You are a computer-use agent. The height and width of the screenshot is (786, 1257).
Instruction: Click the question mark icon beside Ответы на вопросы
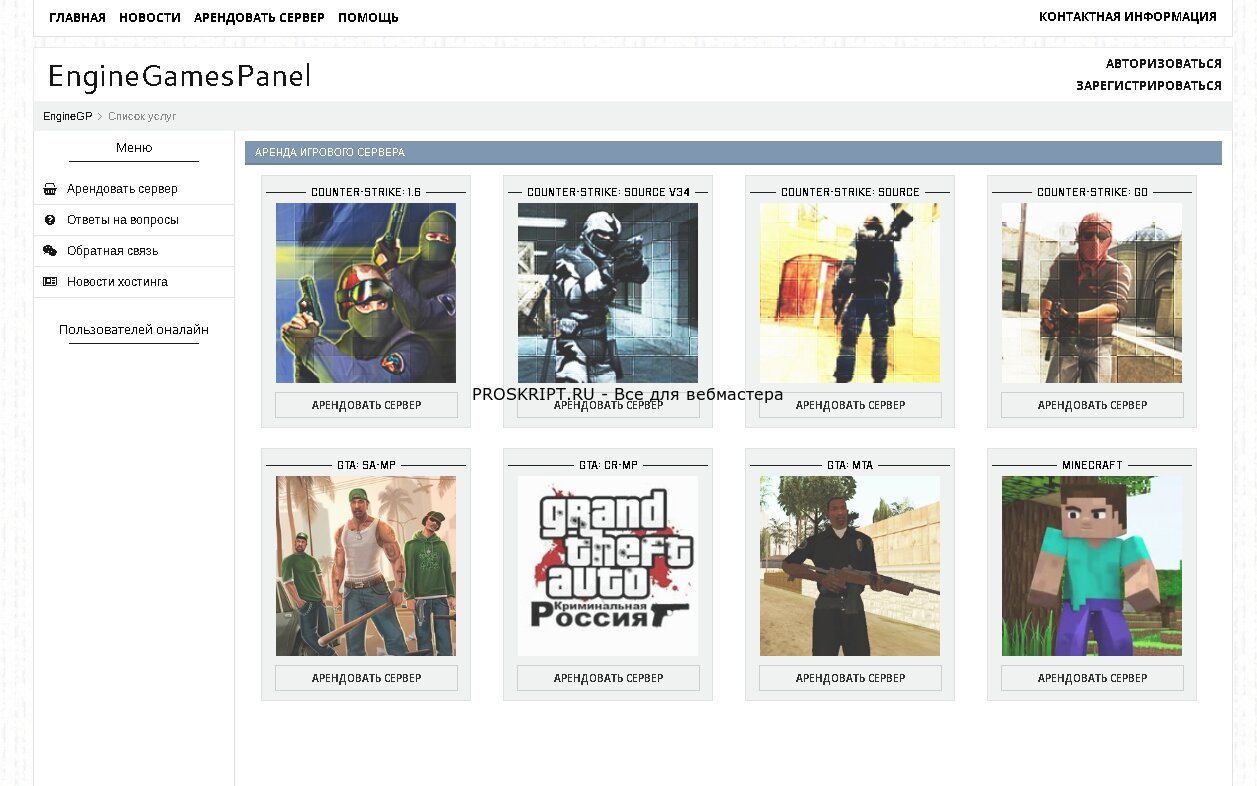50,220
